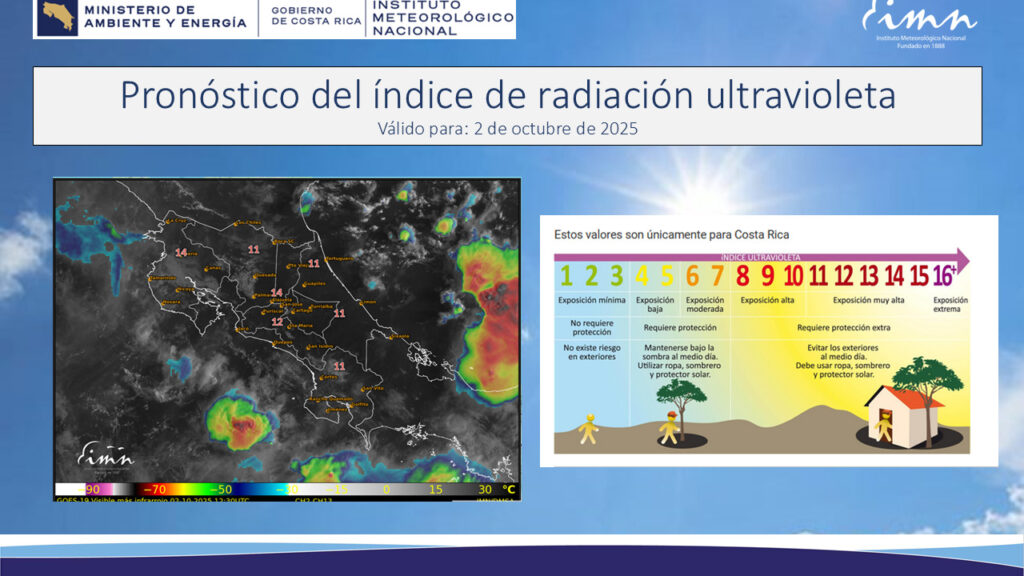Select number 8 on the UV index scale
1024x576 pixels.
click(743, 275)
